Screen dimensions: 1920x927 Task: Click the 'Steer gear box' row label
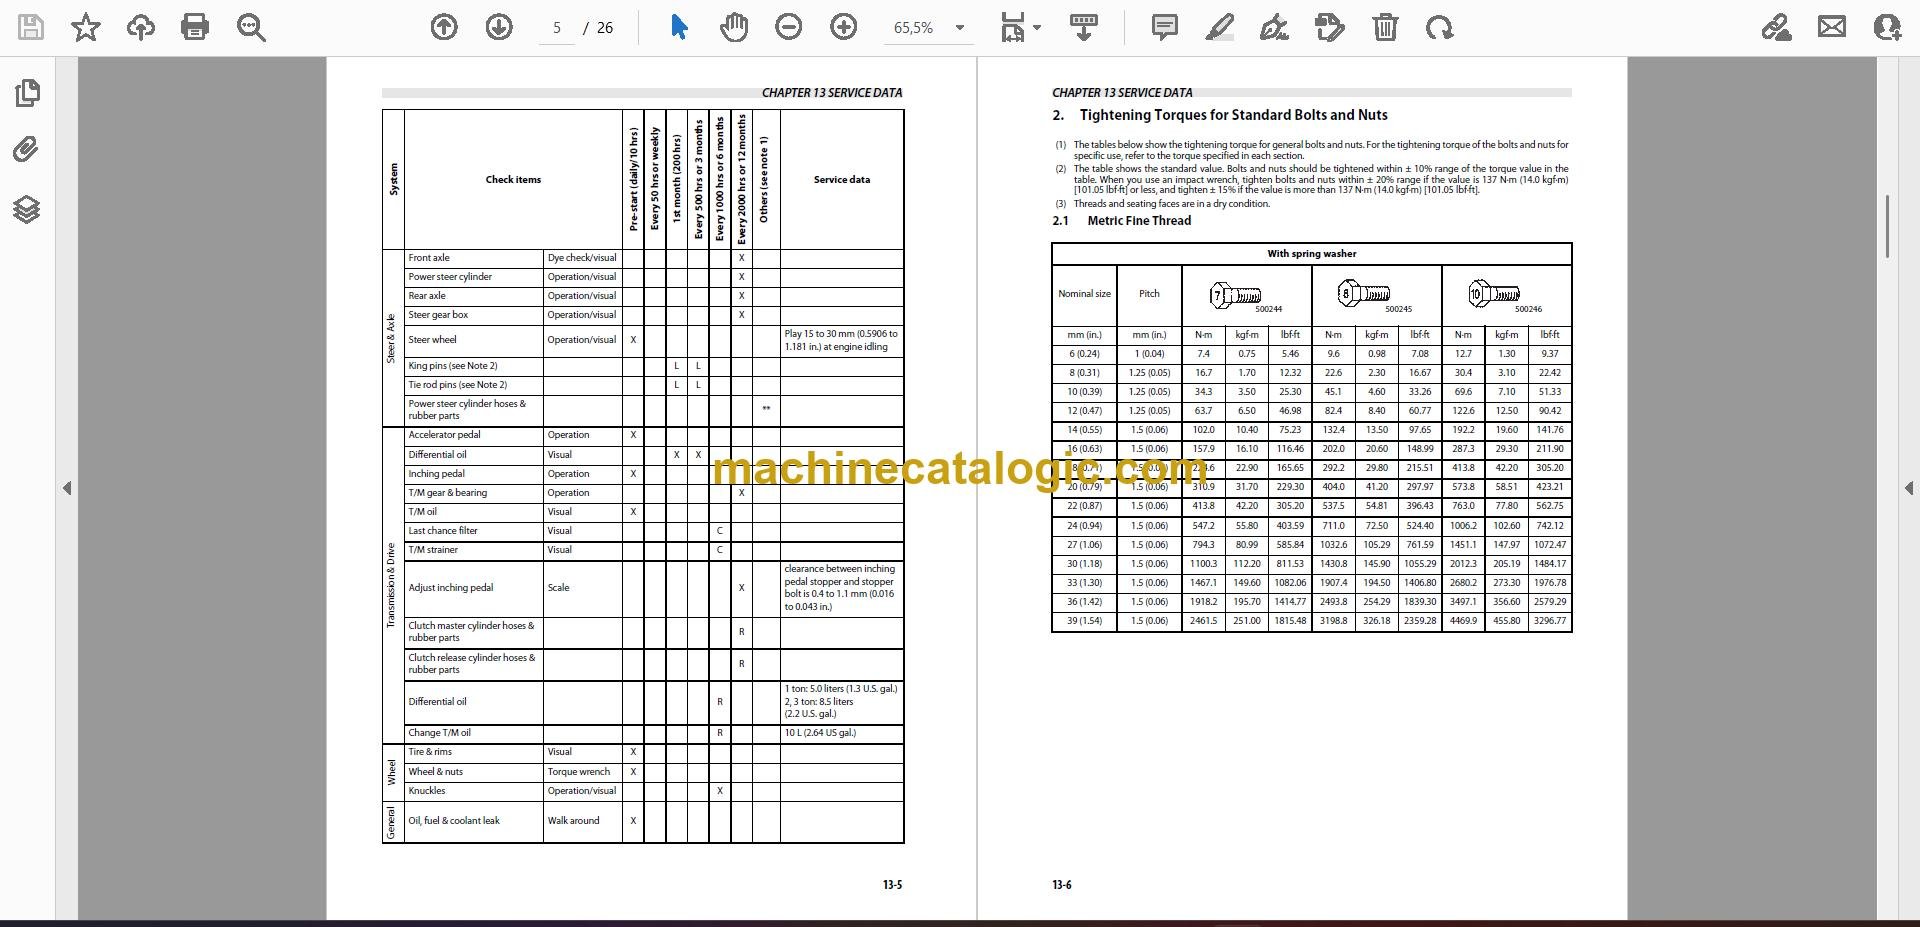(438, 315)
